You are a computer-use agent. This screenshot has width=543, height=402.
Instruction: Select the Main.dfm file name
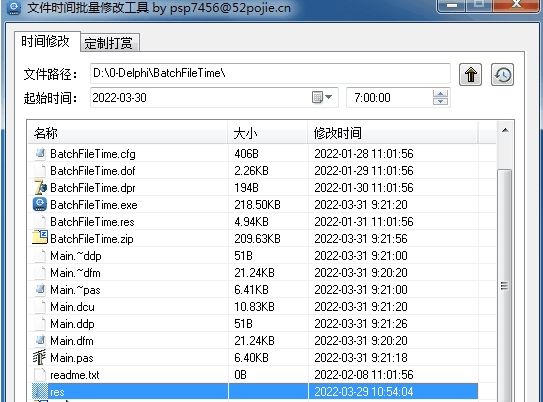[72, 341]
